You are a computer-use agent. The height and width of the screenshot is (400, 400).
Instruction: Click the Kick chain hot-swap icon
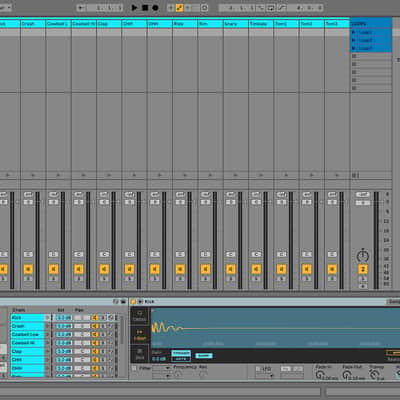point(111,318)
